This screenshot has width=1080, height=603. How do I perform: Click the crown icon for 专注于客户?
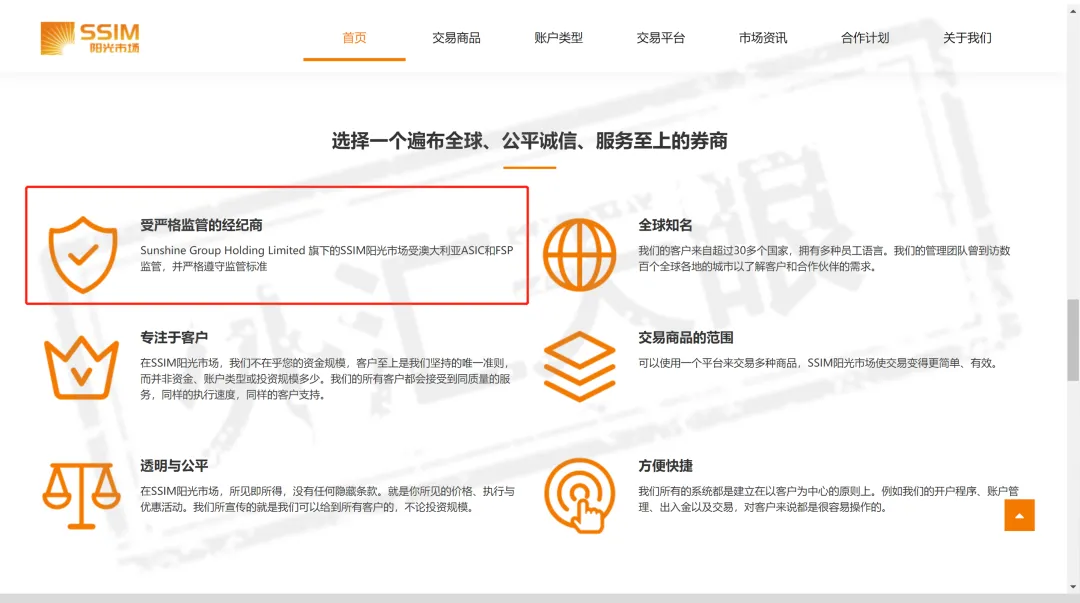(81, 367)
